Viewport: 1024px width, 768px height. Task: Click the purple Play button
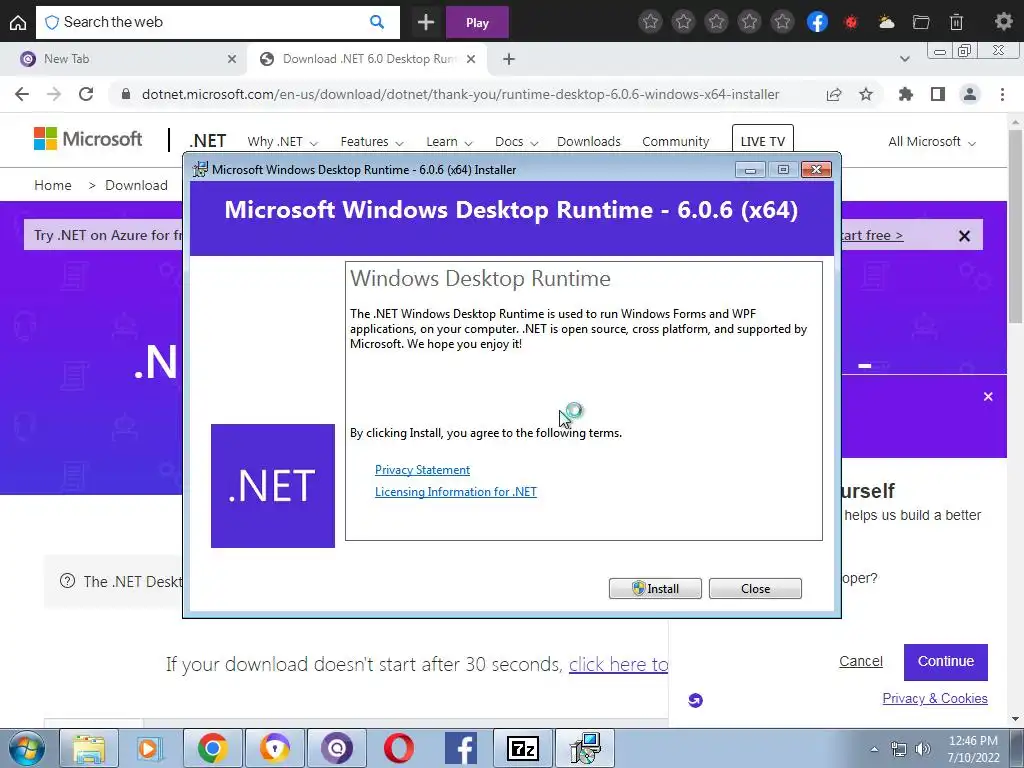point(477,23)
